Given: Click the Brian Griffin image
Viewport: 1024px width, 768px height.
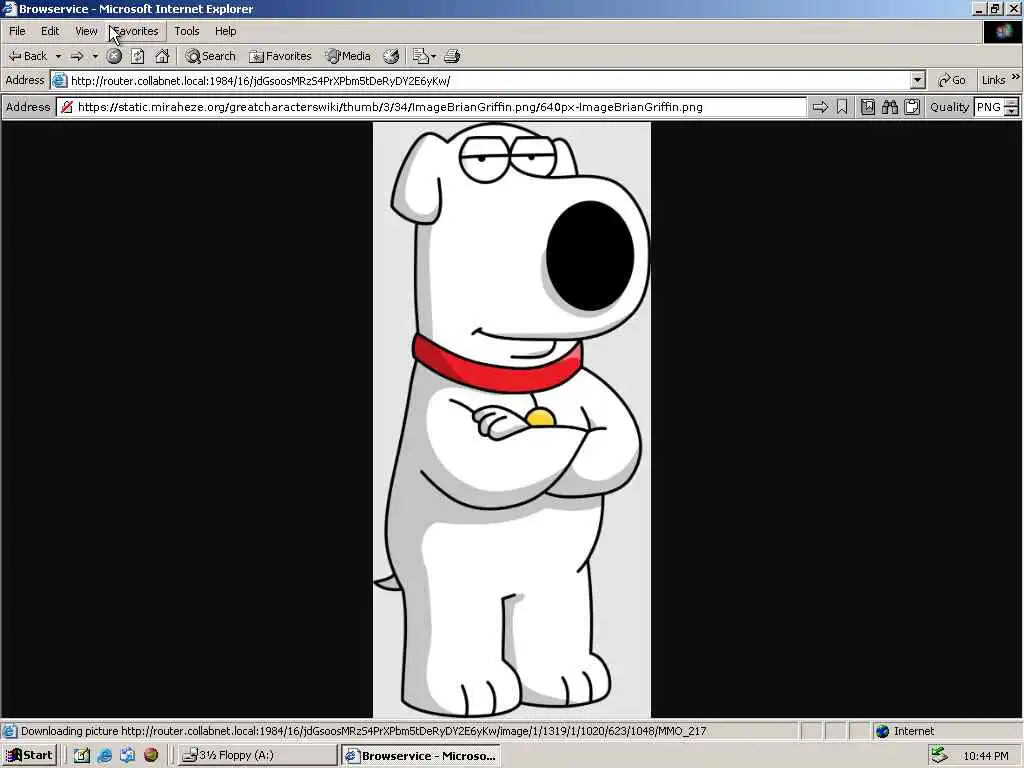Looking at the screenshot, I should [x=512, y=420].
